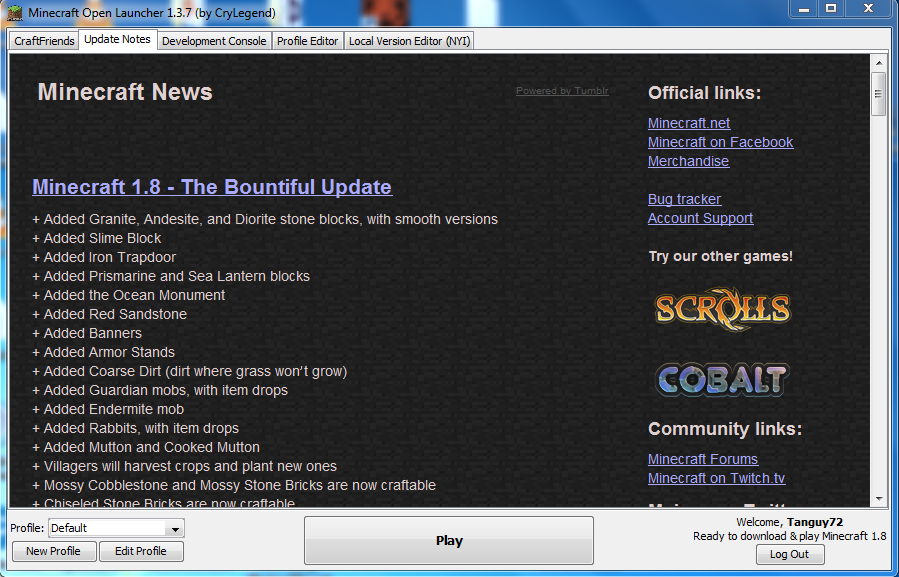
Task: Maximize the launcher window
Action: (831, 9)
